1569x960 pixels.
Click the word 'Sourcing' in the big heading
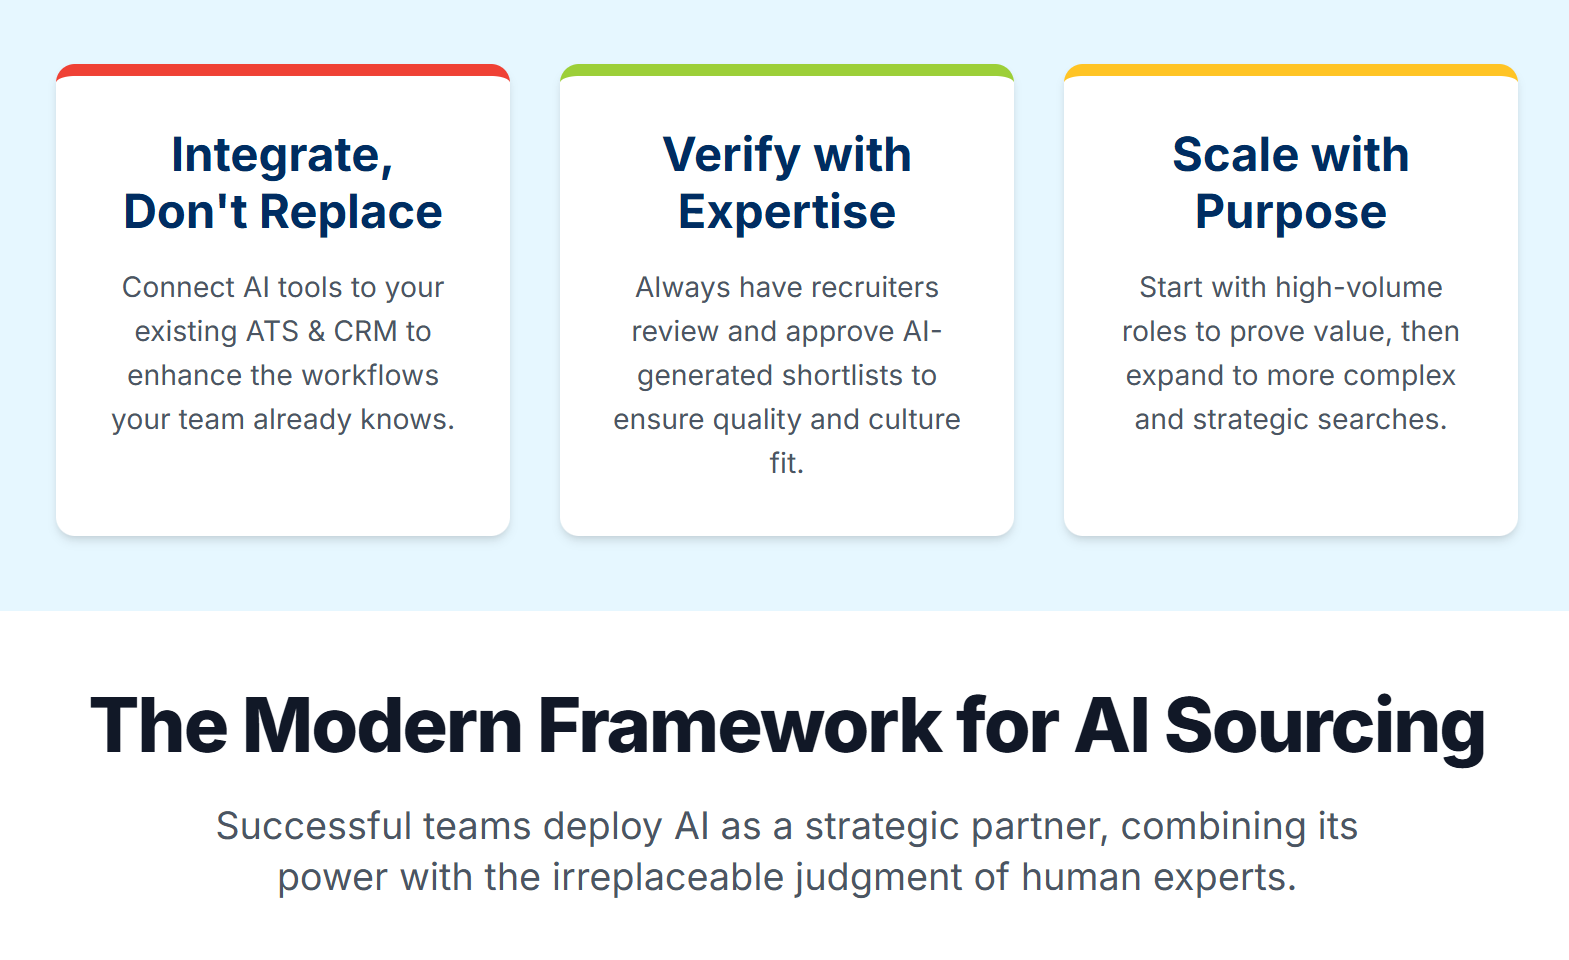(x=1325, y=727)
